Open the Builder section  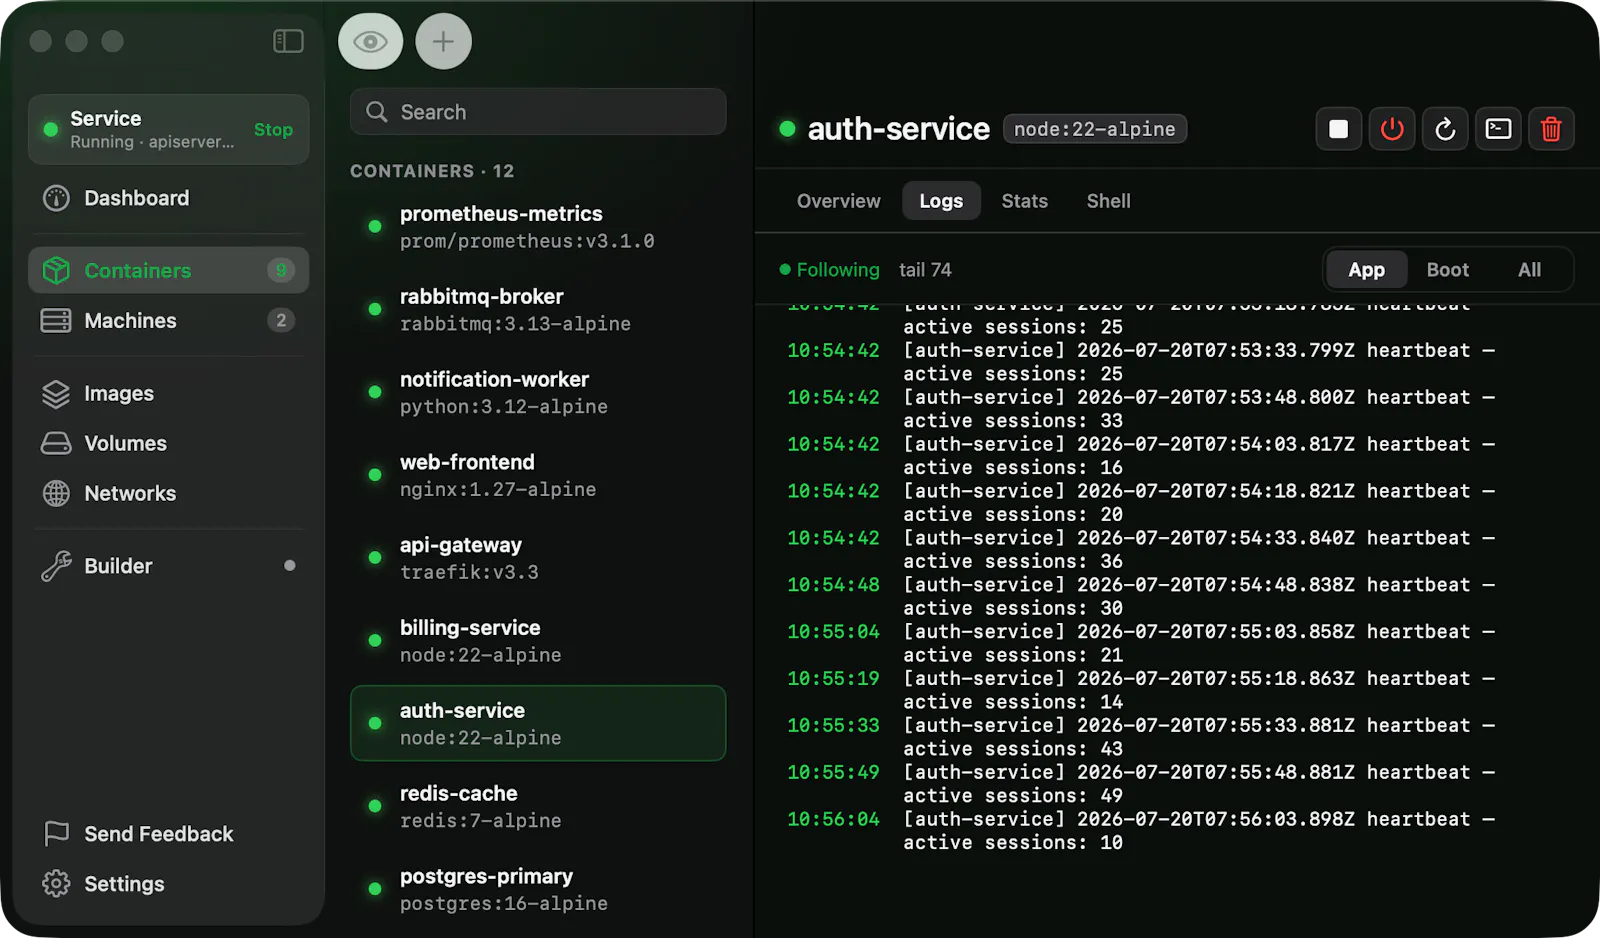pos(168,566)
